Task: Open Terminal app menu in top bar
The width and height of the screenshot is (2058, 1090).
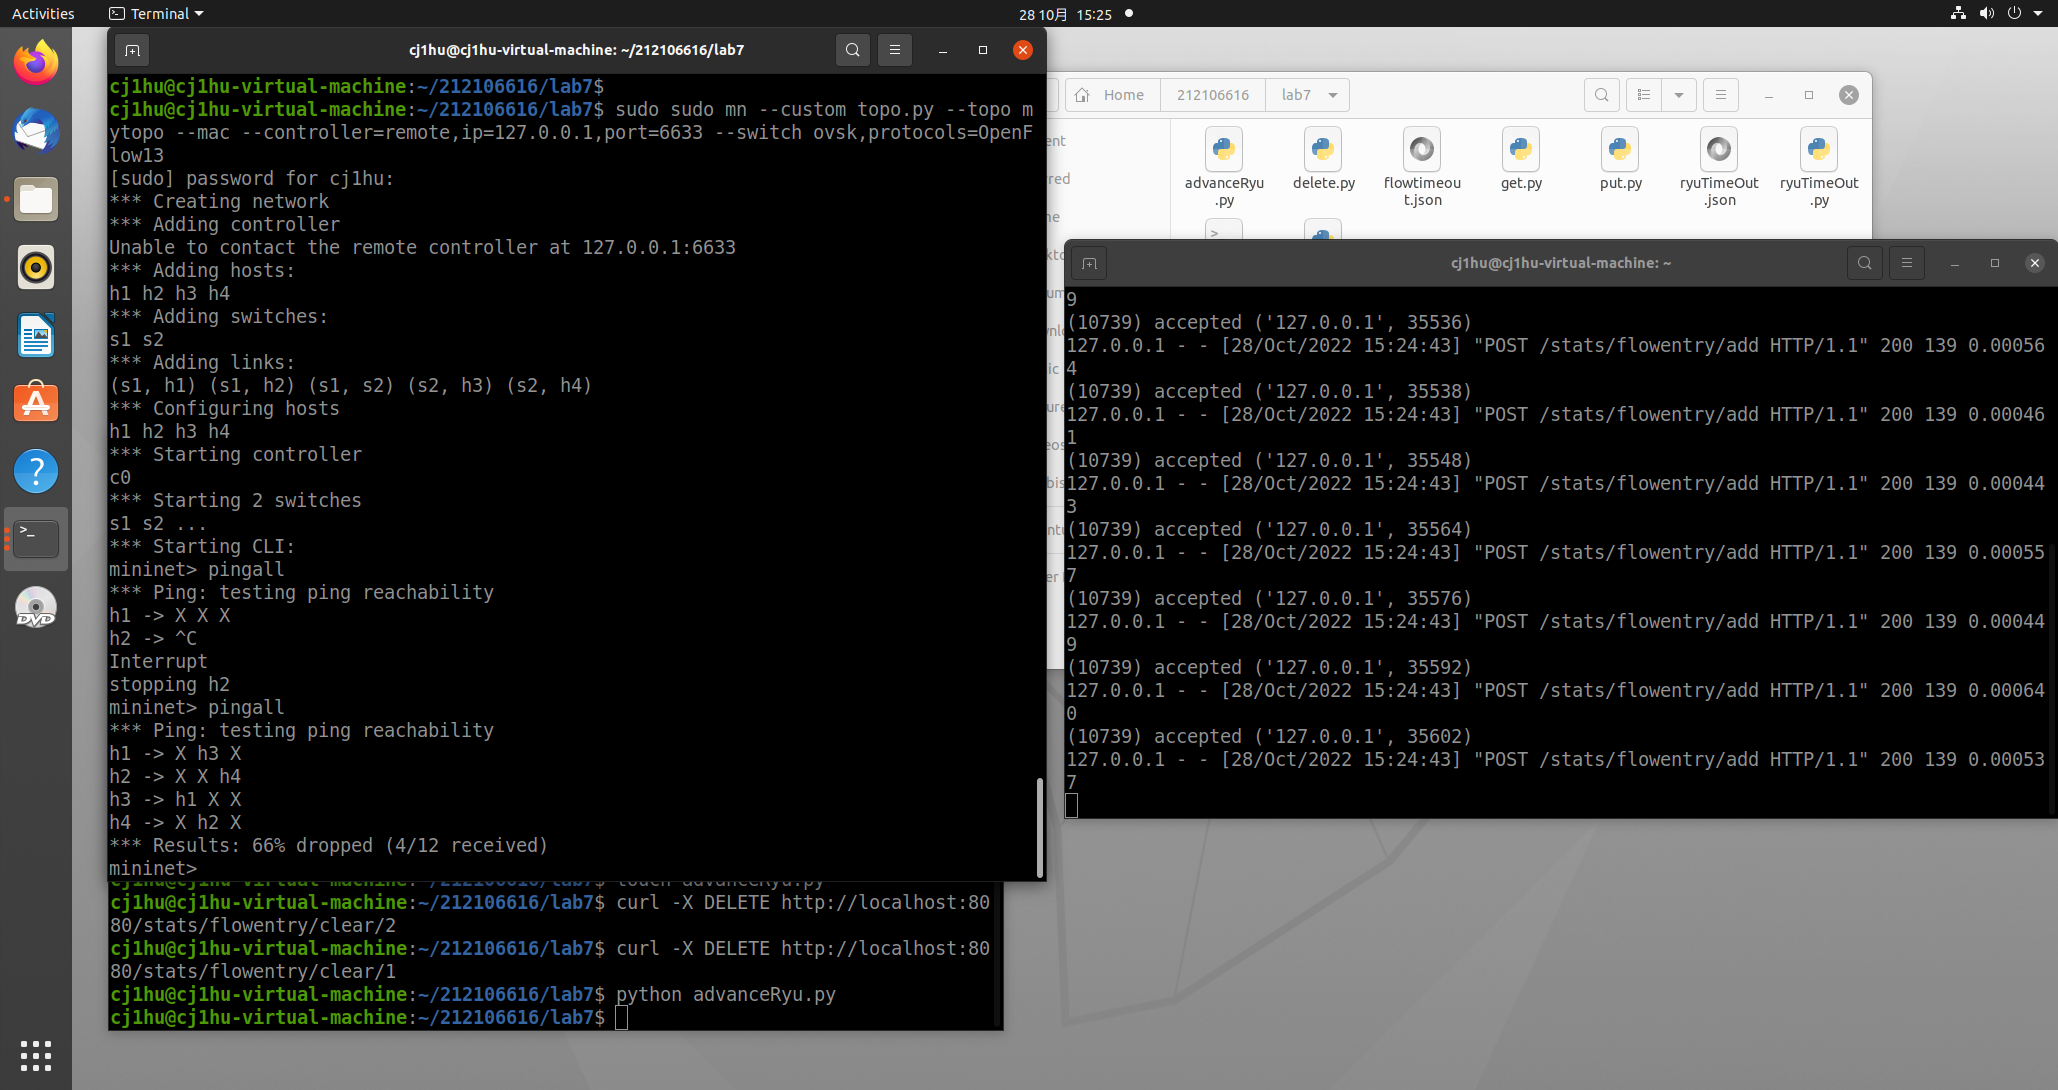Action: 156,14
